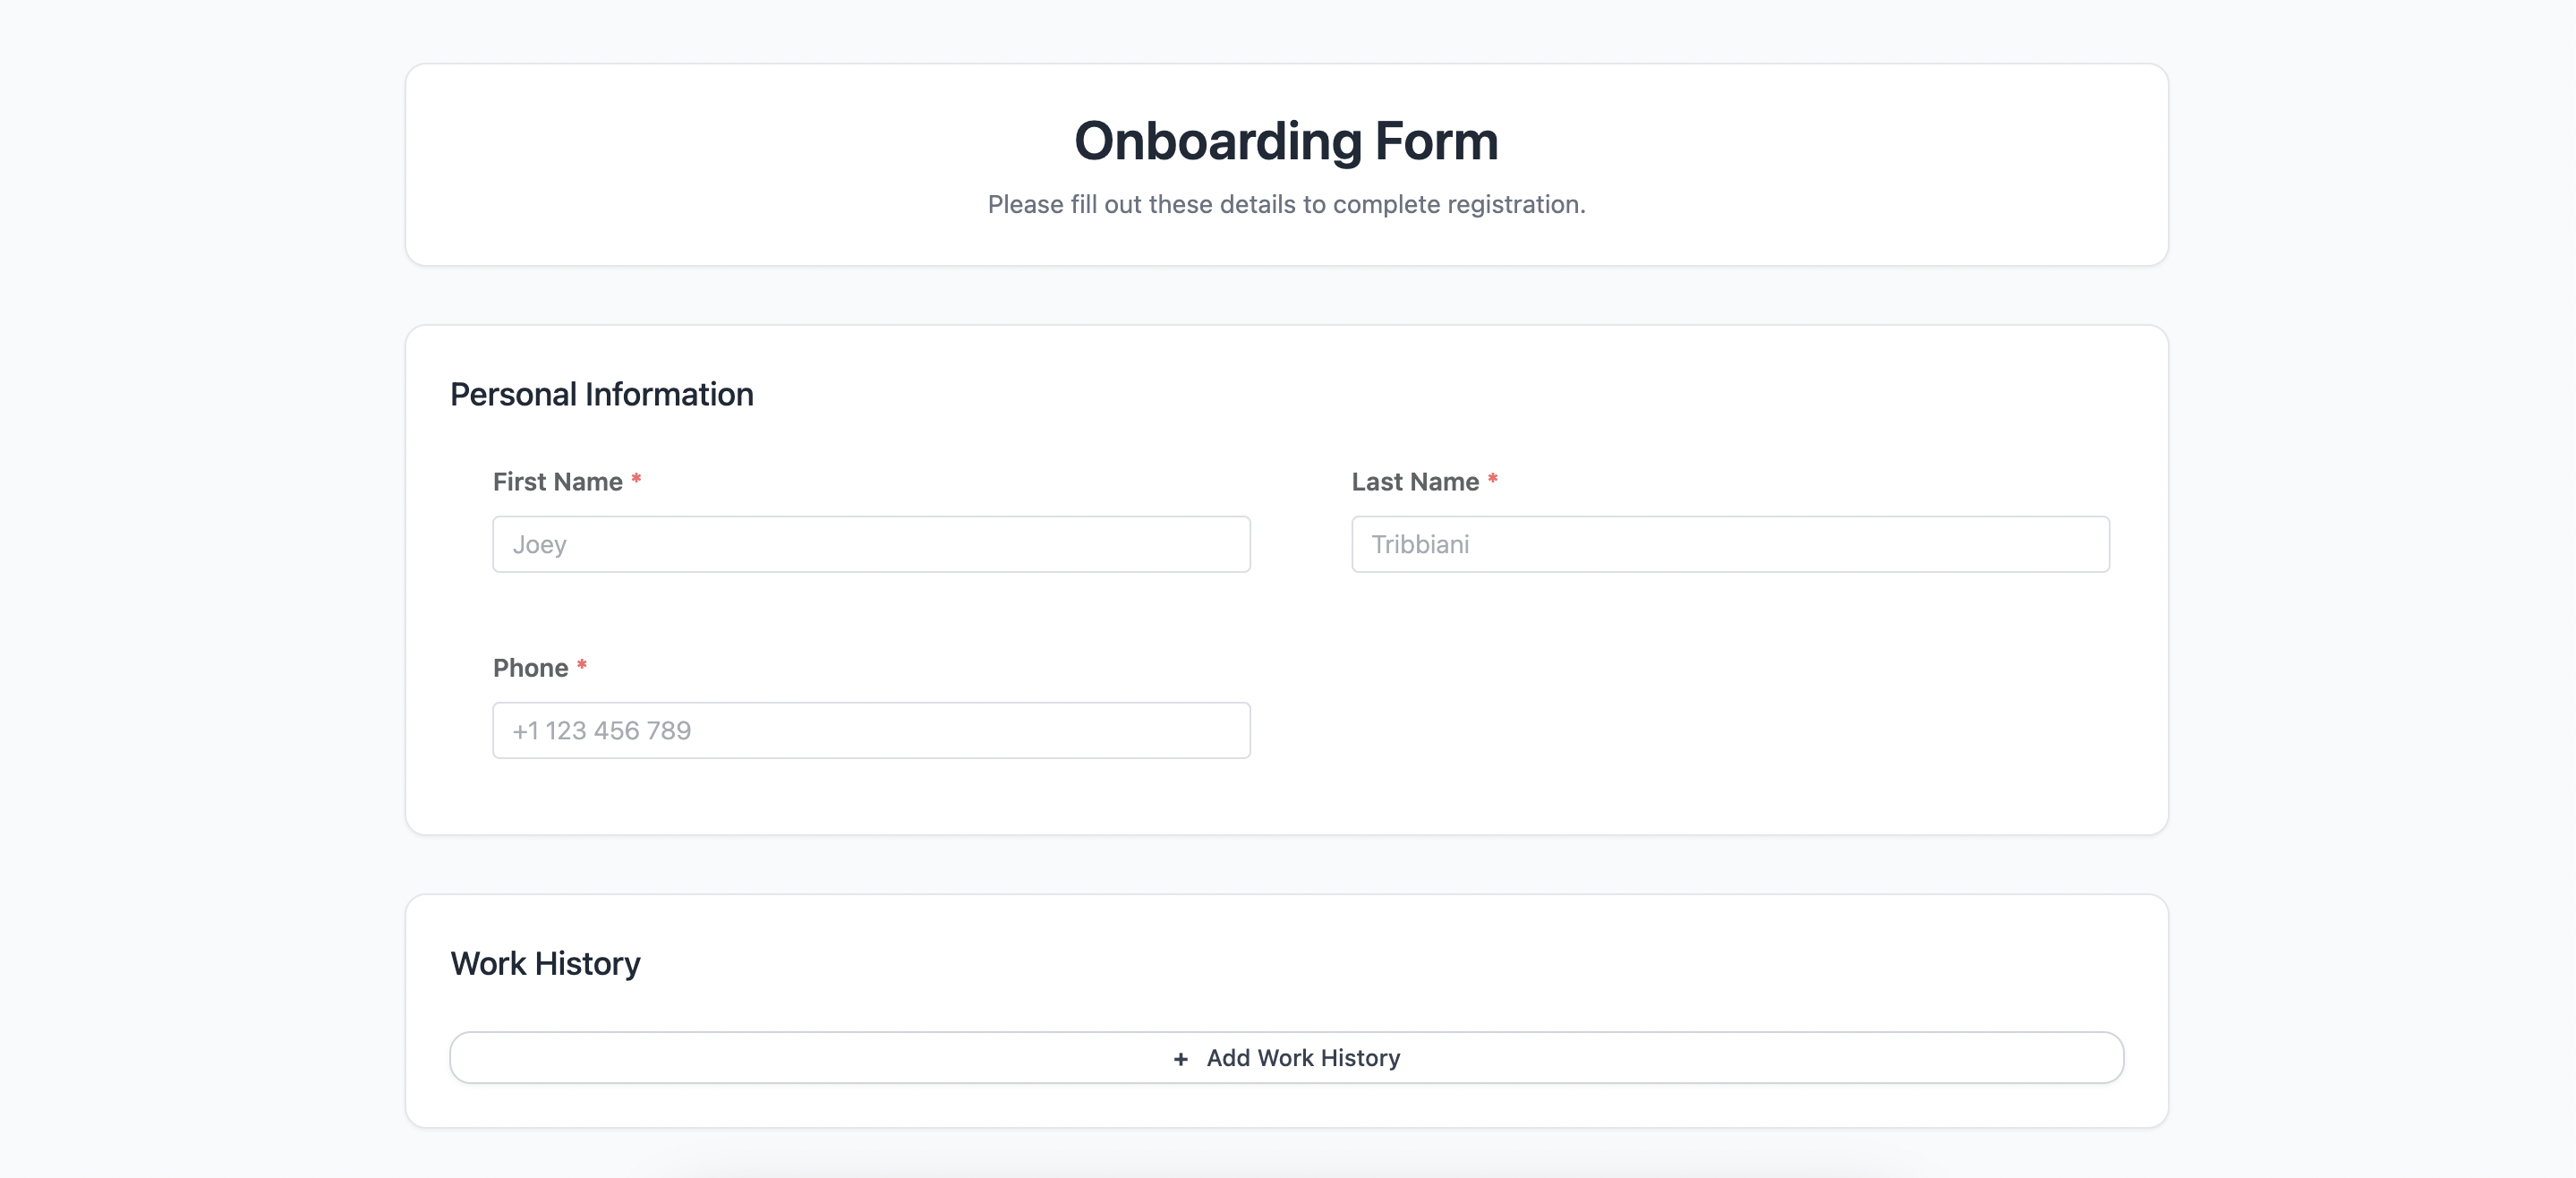This screenshot has width=2576, height=1178.
Task: Click the red asterisk next to Phone
Action: (x=582, y=666)
